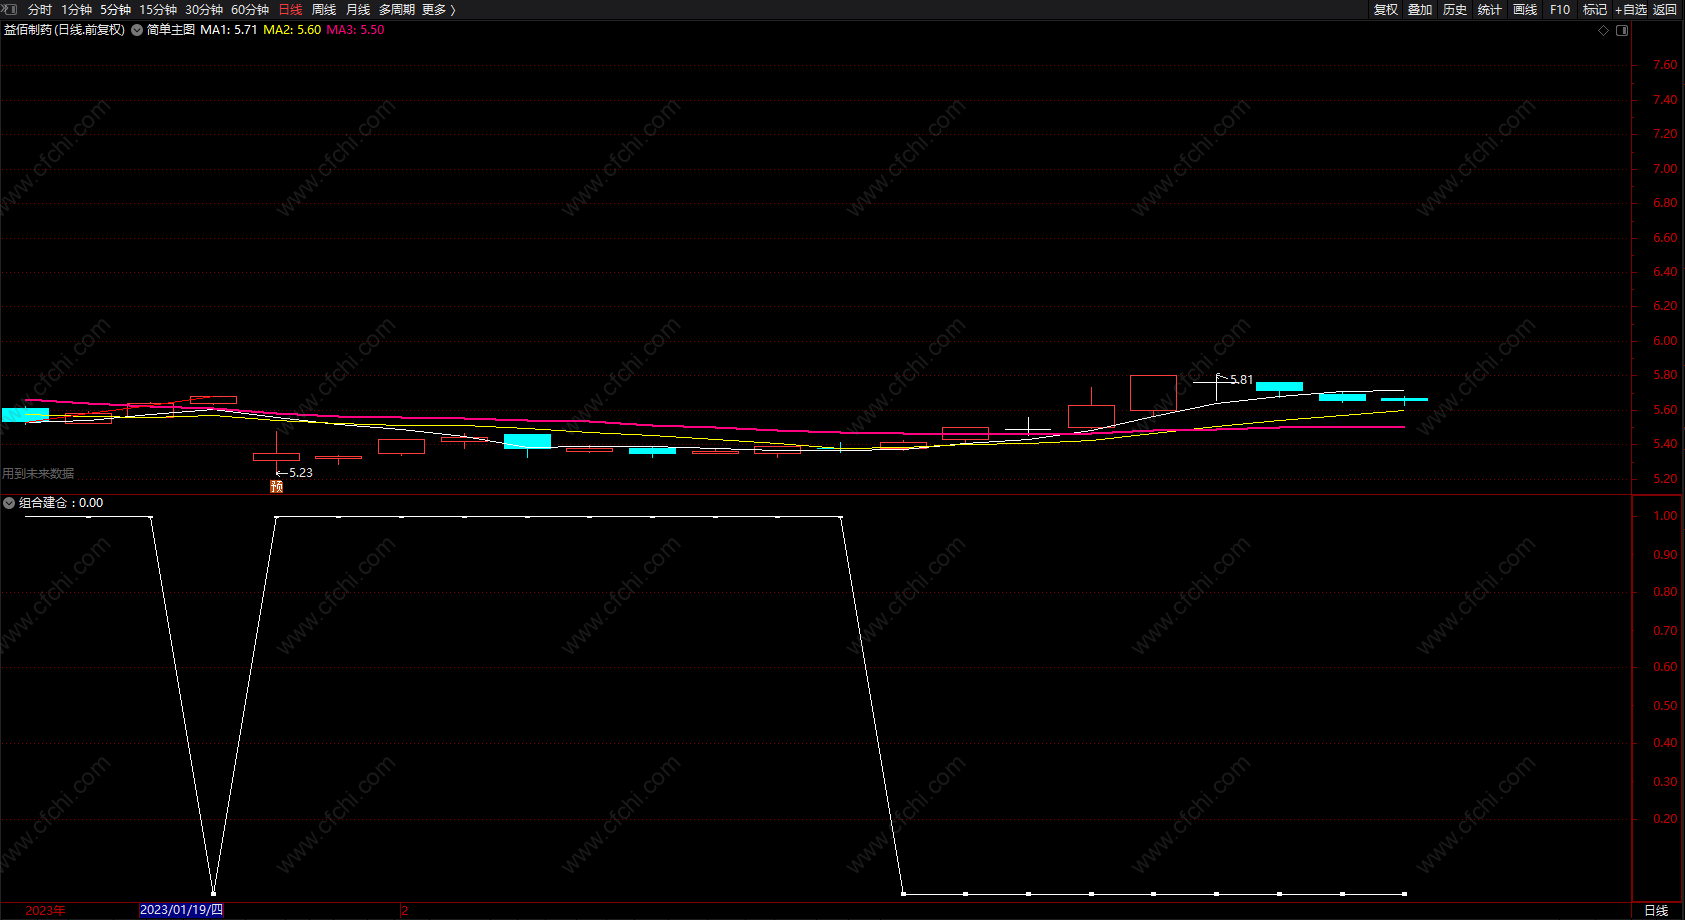Switch to the 周线 weekly chart tab
This screenshot has height=920, width=1685.
[x=324, y=10]
